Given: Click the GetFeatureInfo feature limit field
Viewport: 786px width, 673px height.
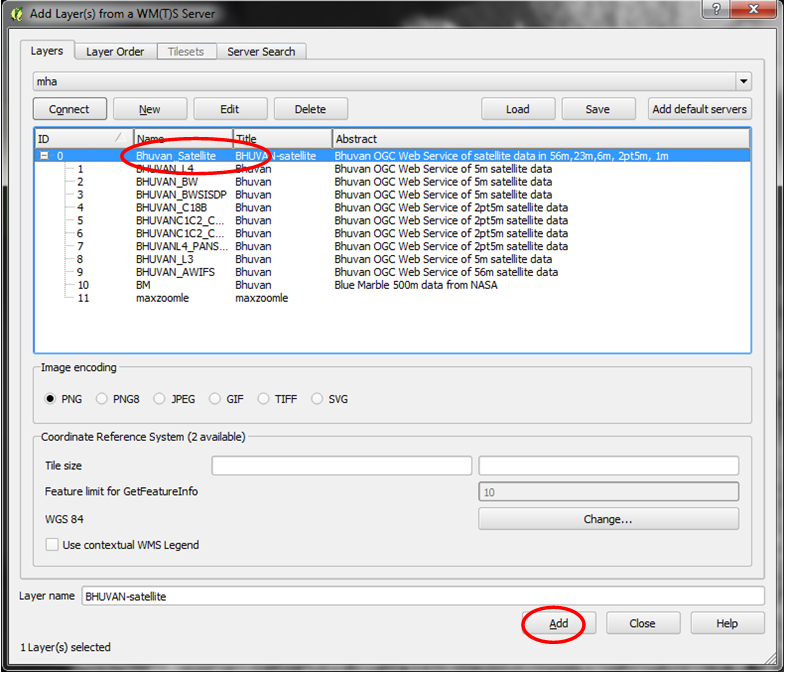Looking at the screenshot, I should (609, 492).
